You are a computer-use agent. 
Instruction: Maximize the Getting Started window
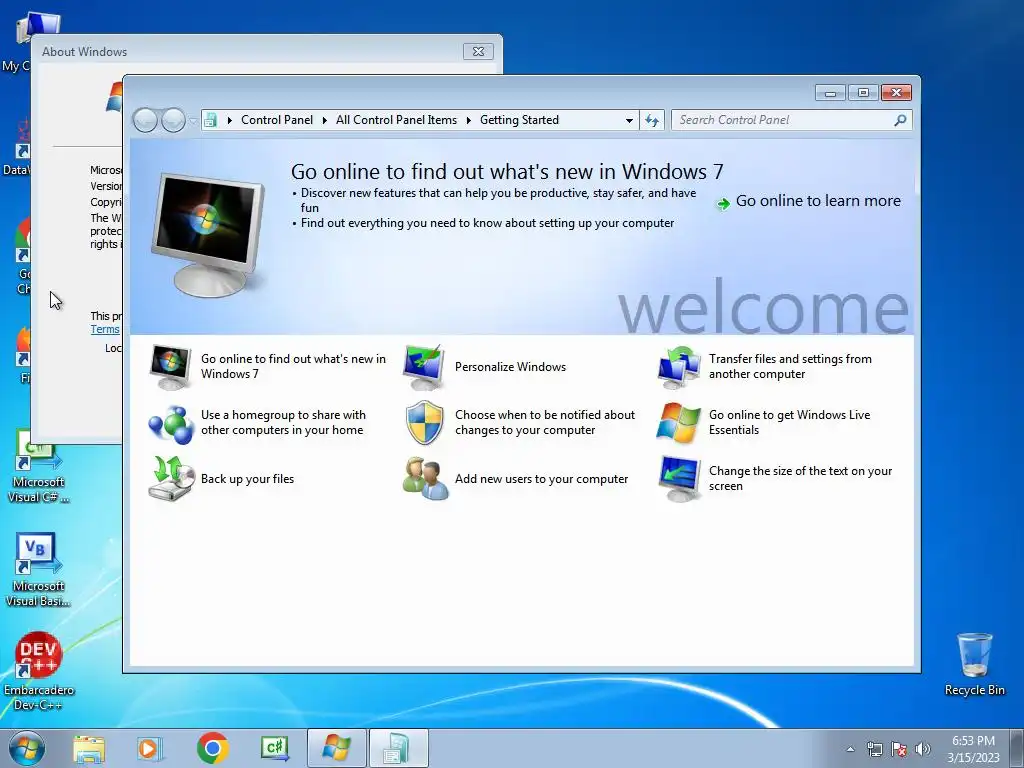click(x=863, y=93)
